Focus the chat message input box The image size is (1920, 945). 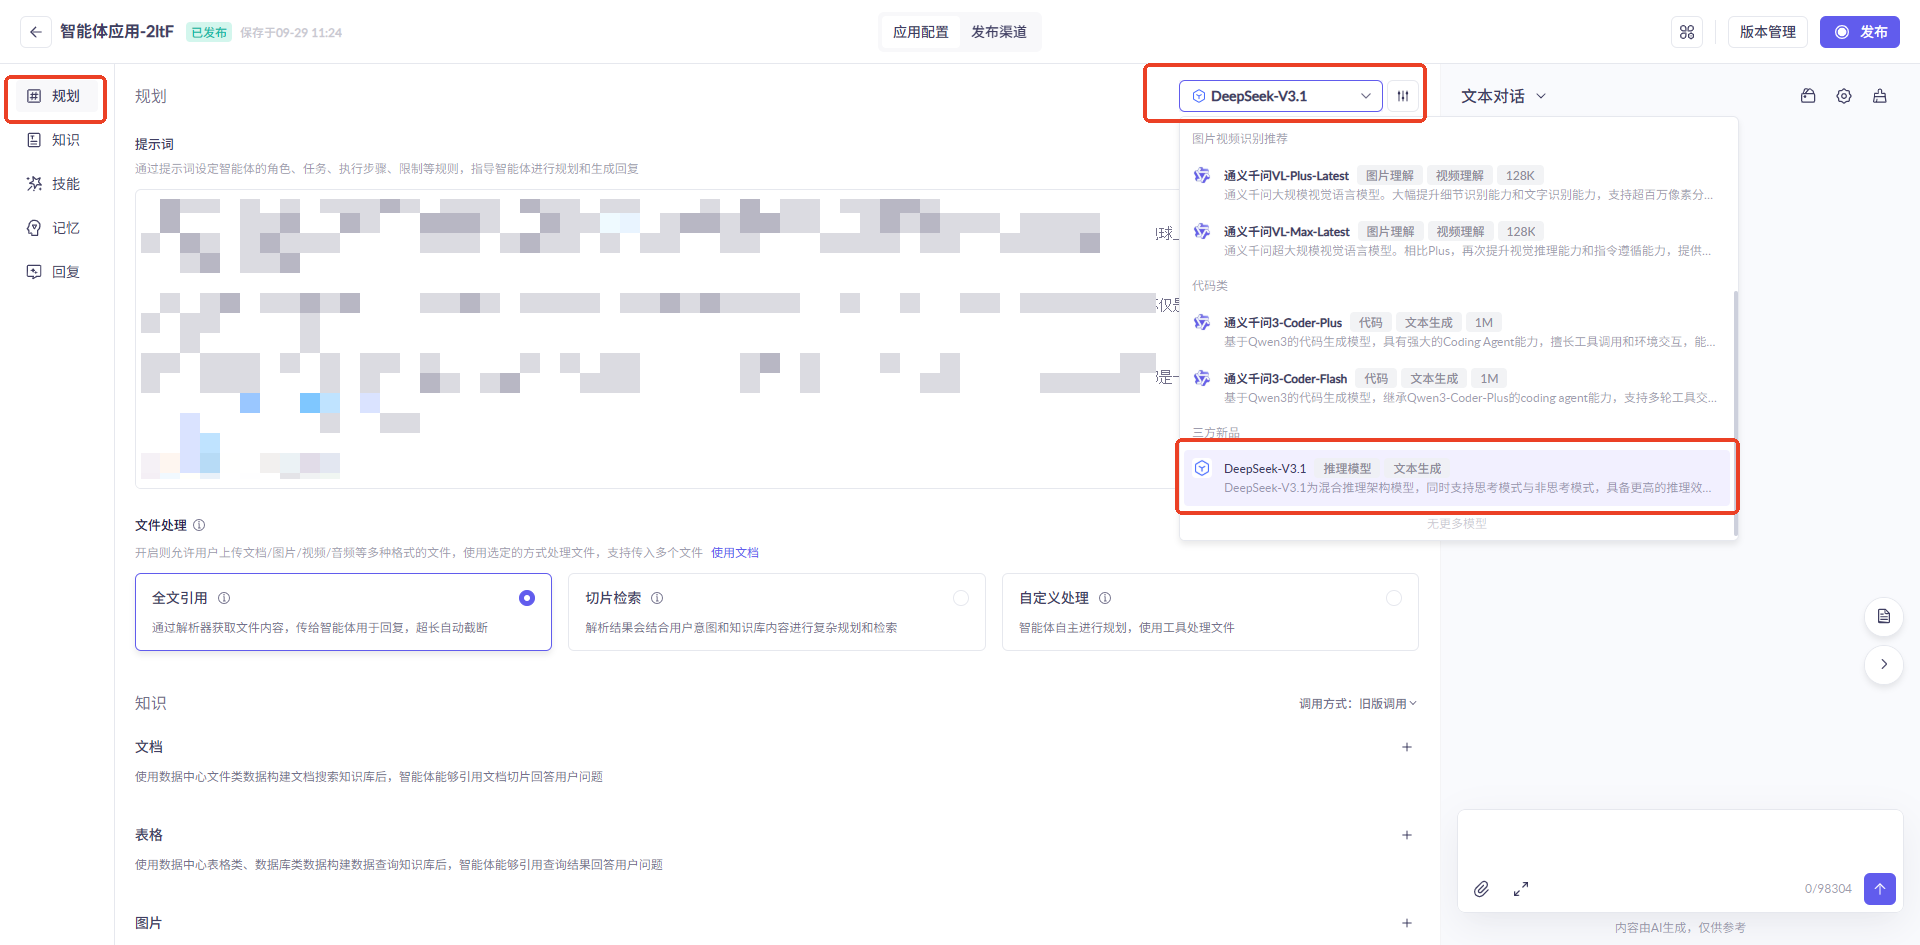point(1680,843)
